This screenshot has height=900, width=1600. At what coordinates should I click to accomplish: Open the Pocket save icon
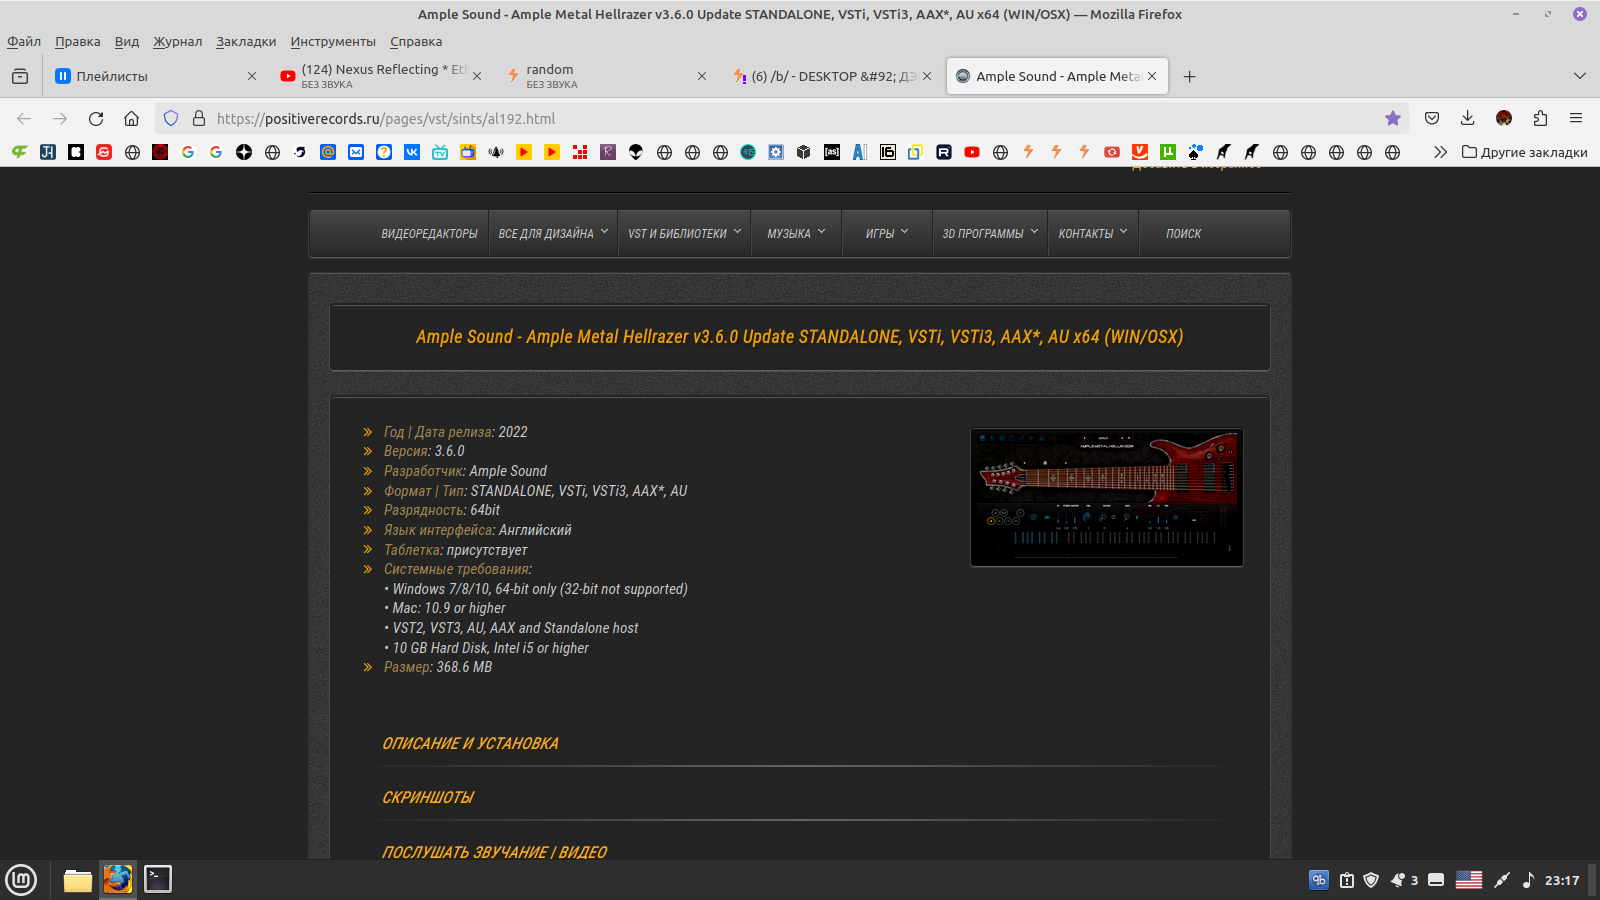1432,118
